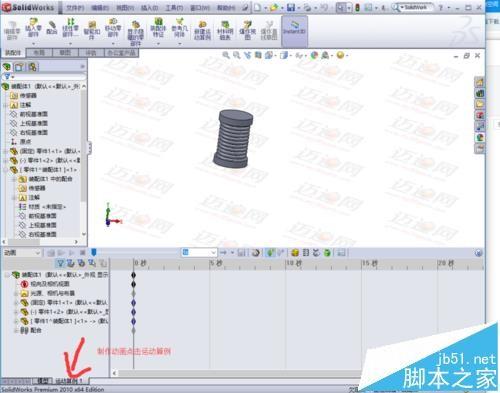
Task: Click the Gravity icon in motion study toolbar
Action: 327,253
